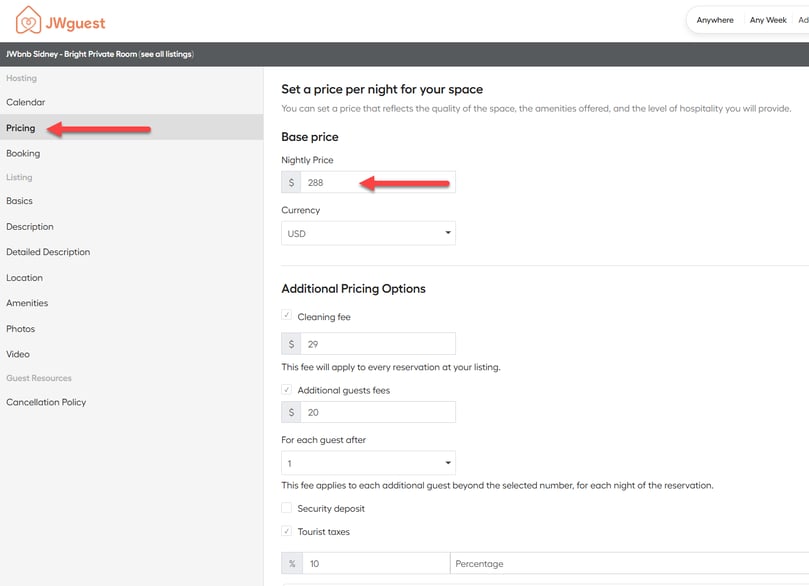This screenshot has width=809, height=586.
Task: Open the Currency USD dropdown
Action: click(x=368, y=233)
